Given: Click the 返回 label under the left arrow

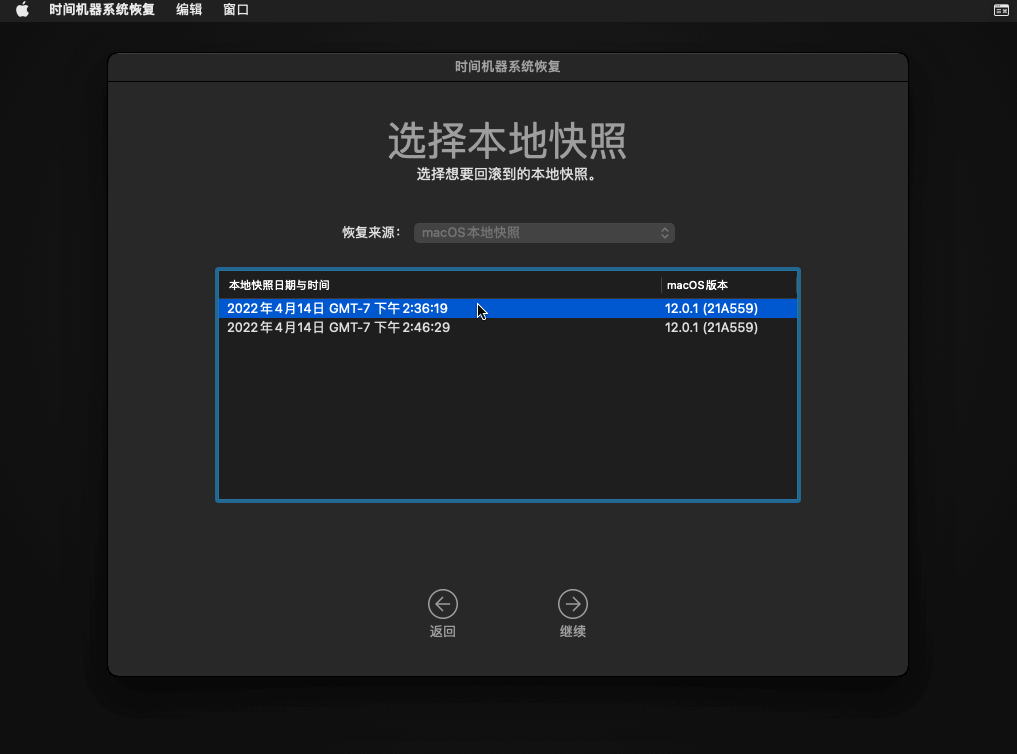Looking at the screenshot, I should tap(443, 631).
